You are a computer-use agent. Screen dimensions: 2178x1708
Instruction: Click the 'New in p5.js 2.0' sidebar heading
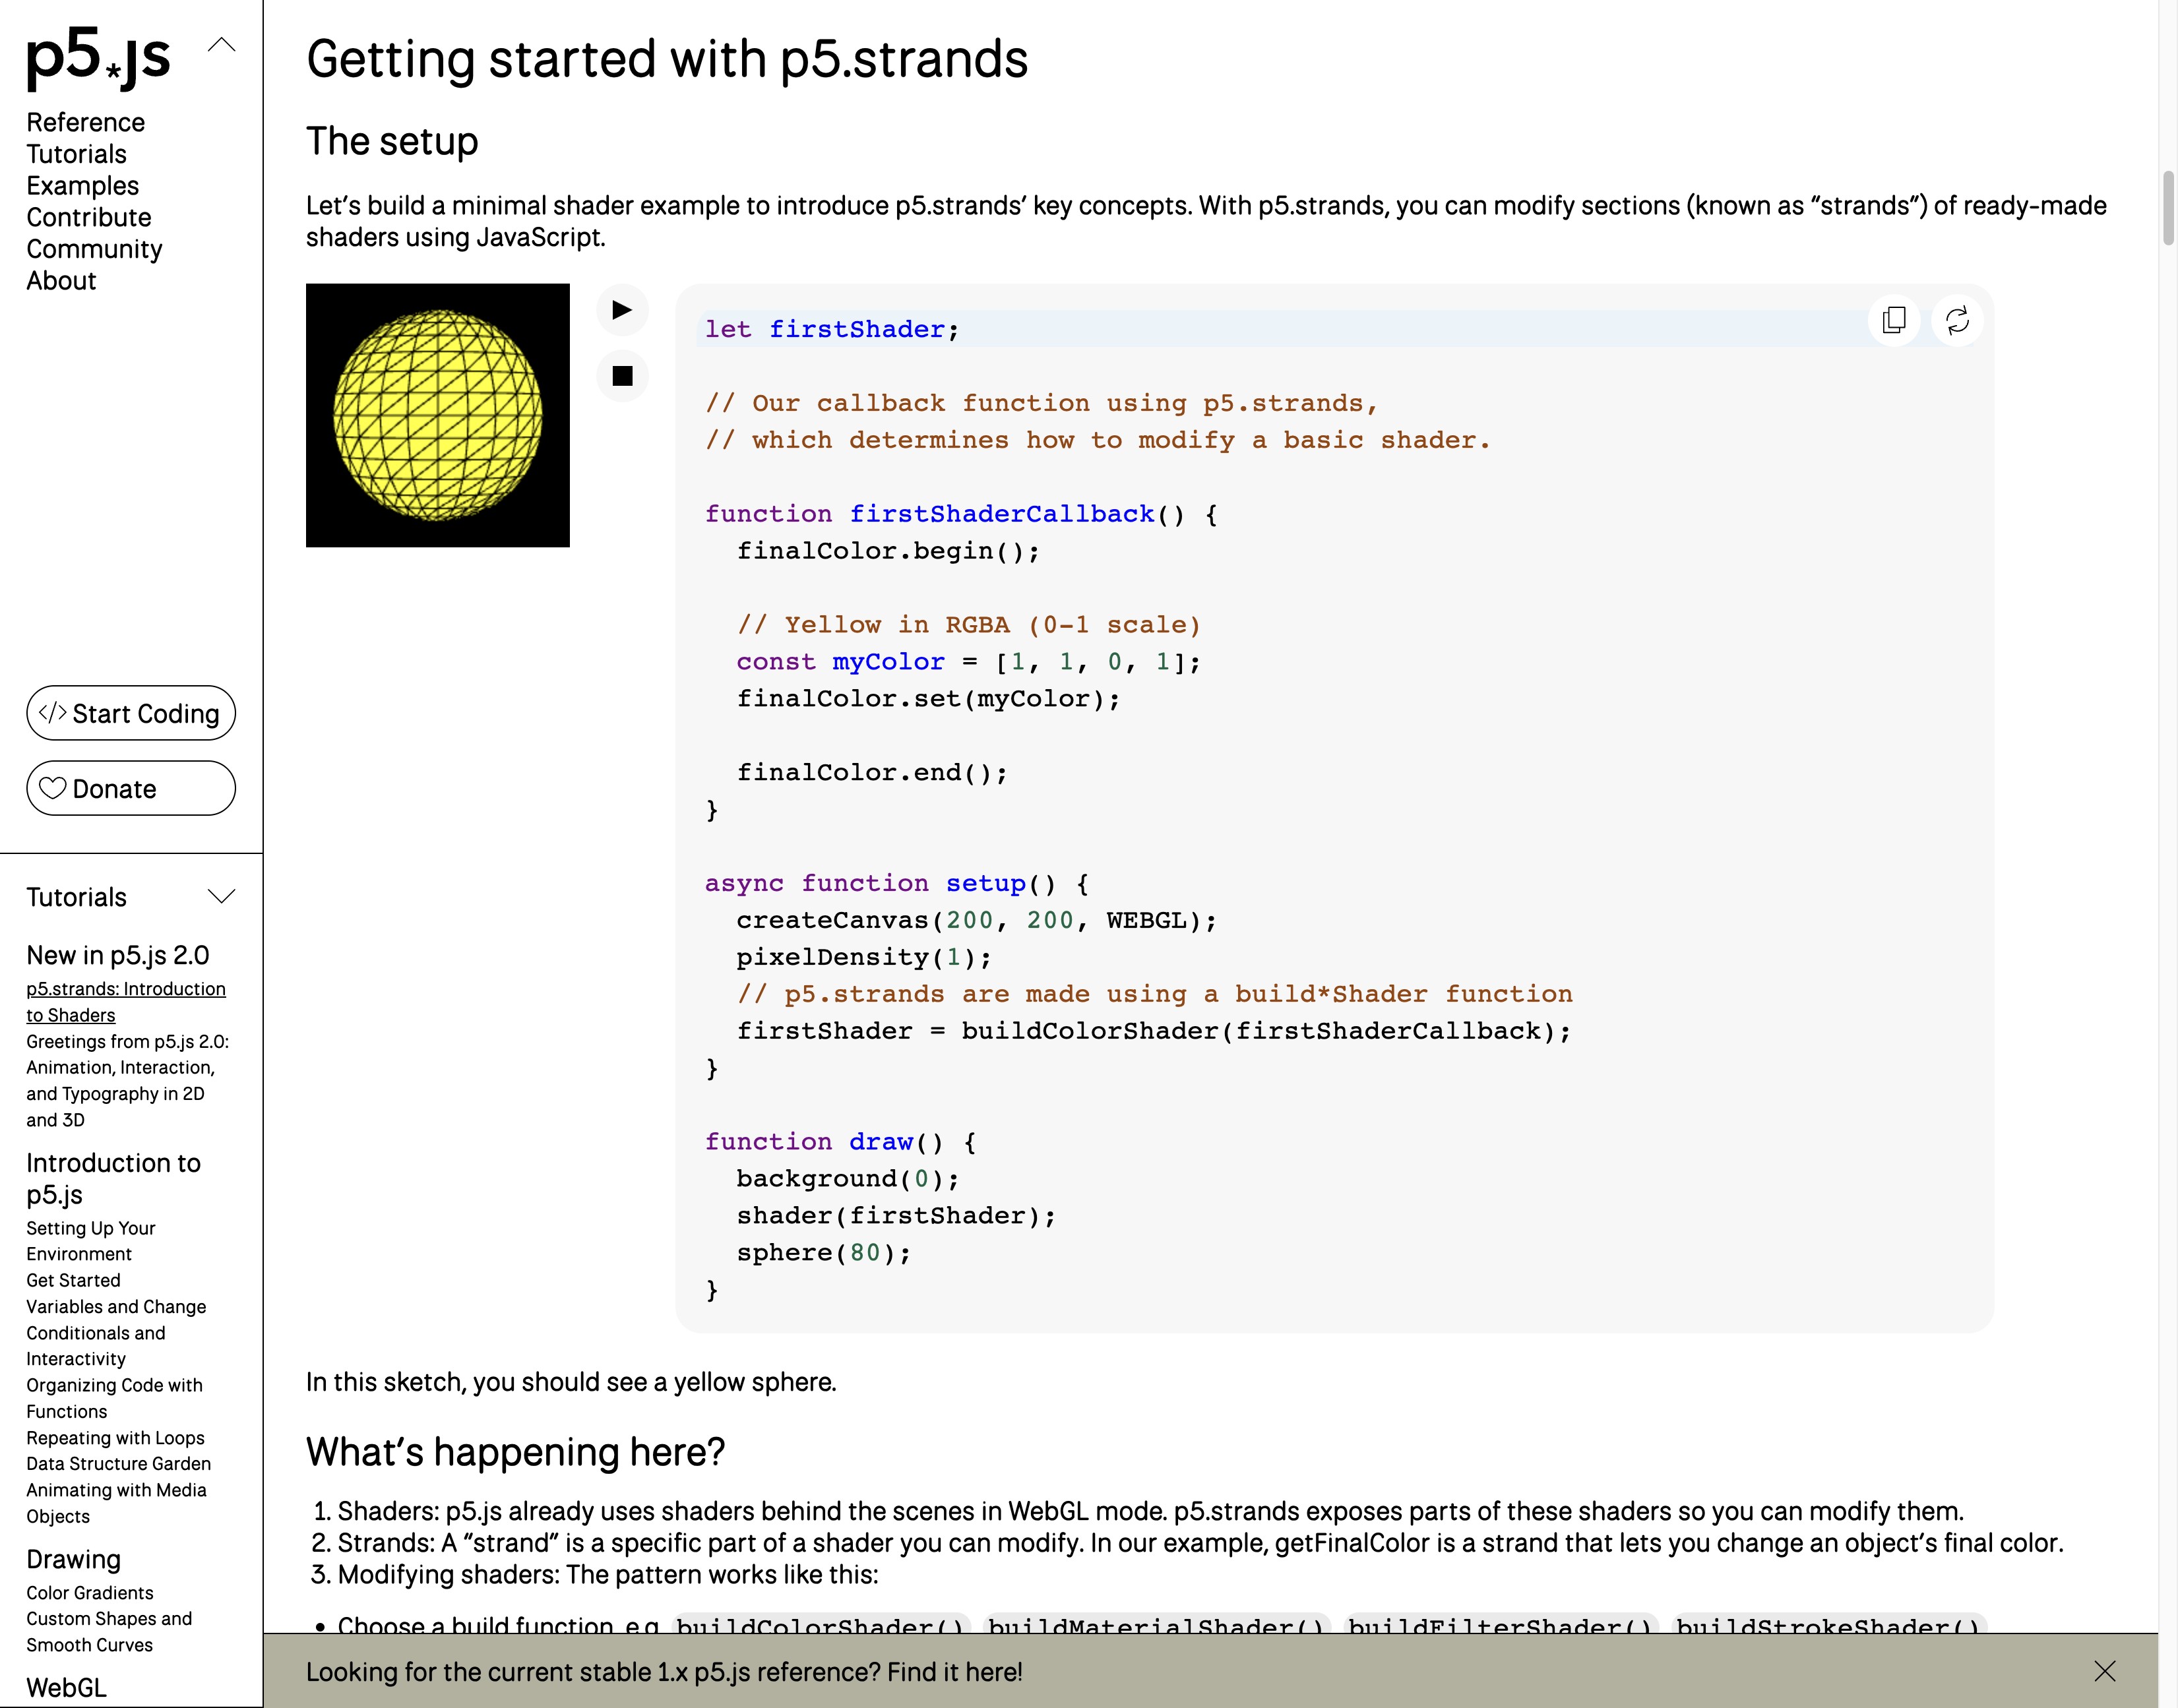tap(118, 955)
